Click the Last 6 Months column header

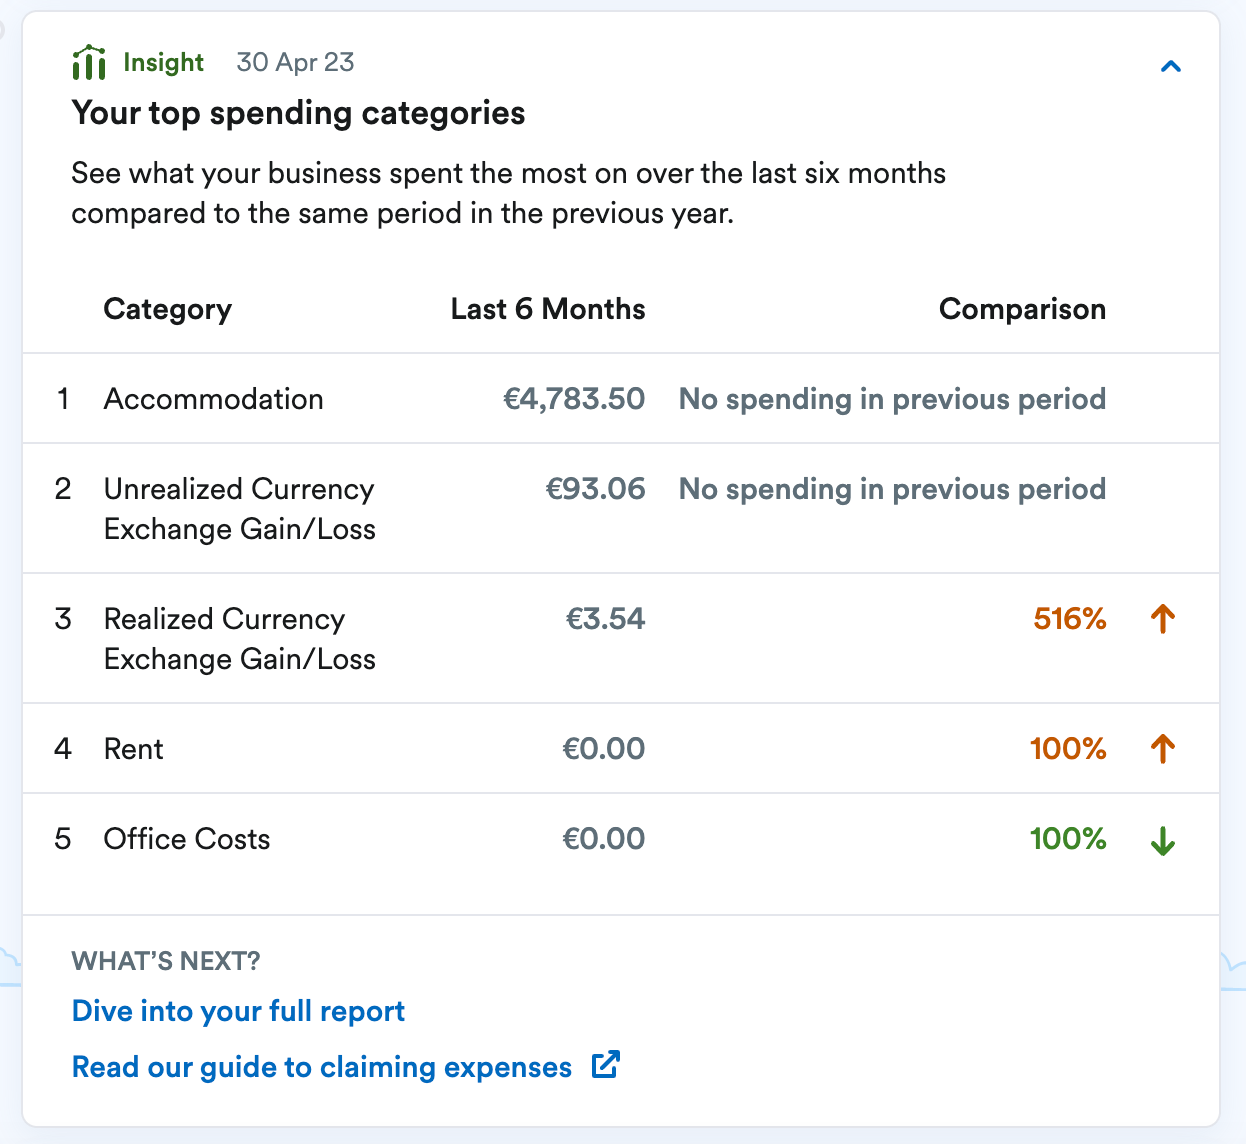pyautogui.click(x=548, y=309)
